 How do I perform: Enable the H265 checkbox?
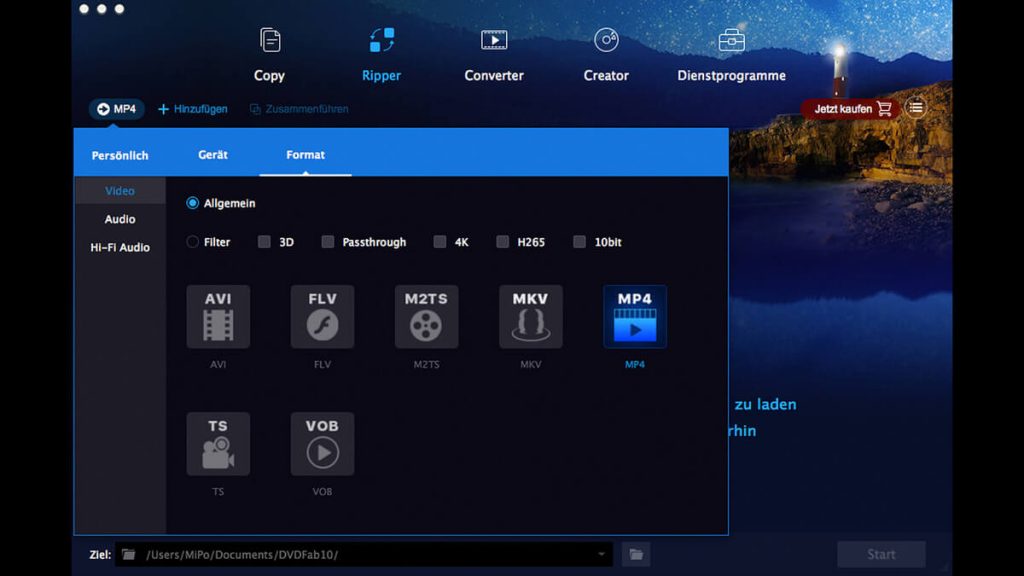(502, 242)
